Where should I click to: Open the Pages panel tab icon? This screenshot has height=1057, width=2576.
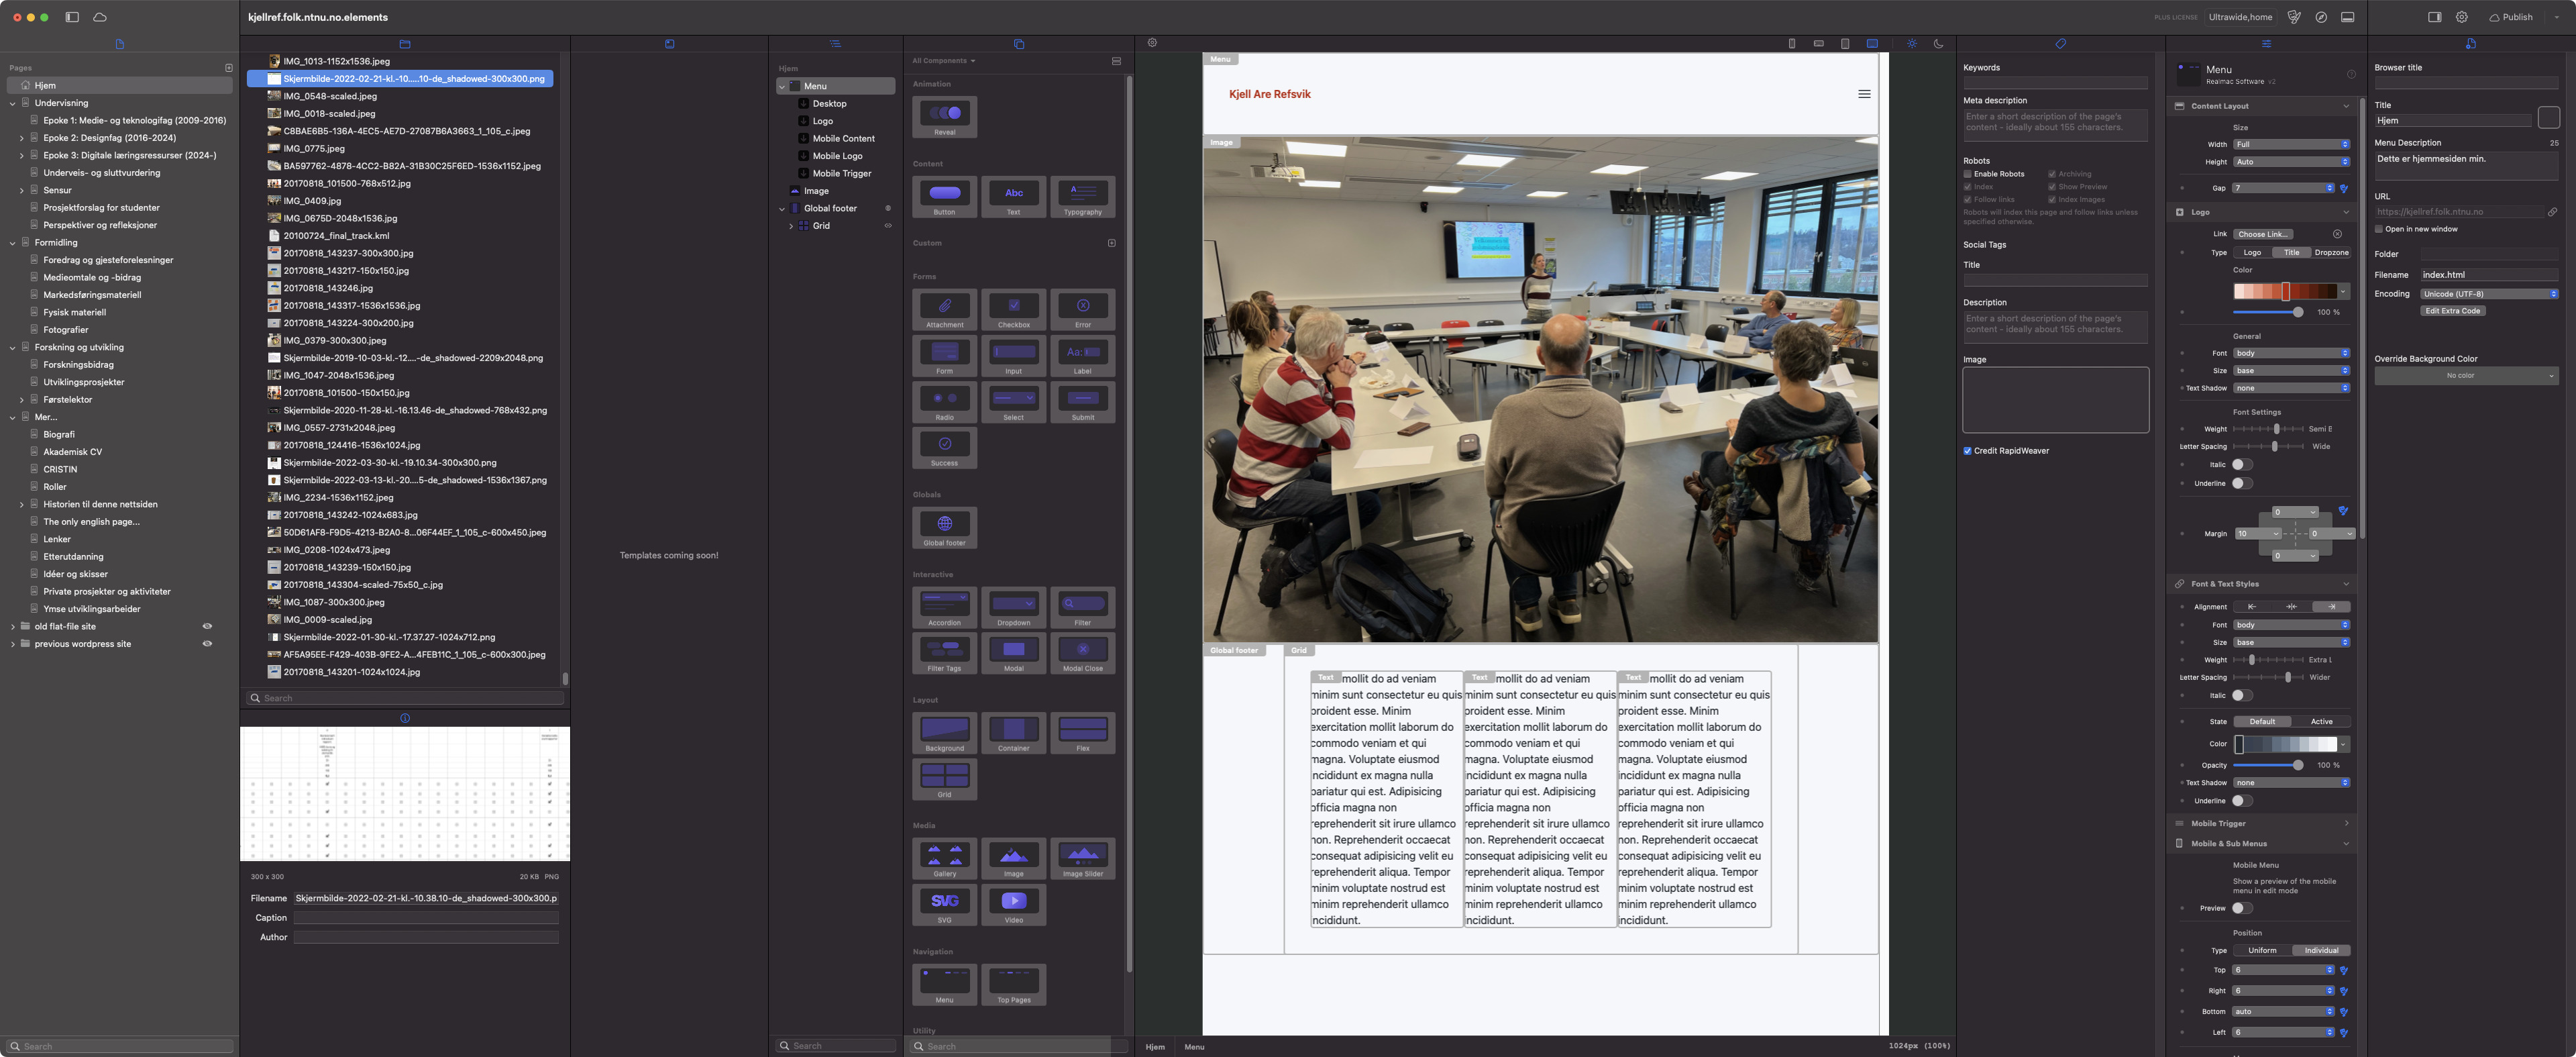[119, 44]
